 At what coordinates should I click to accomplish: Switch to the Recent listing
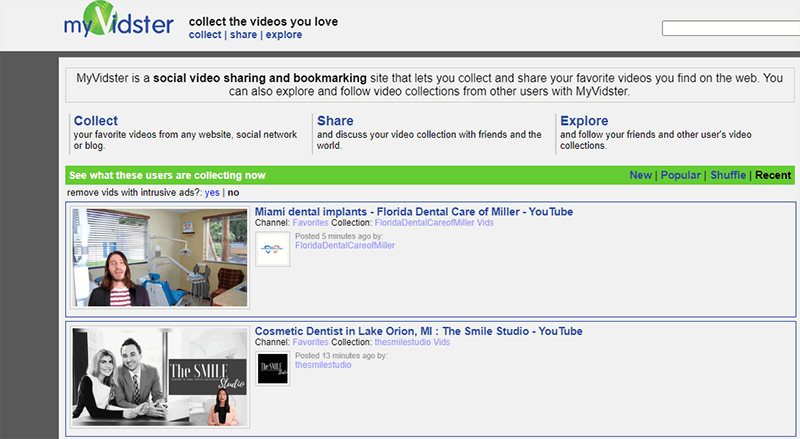773,175
